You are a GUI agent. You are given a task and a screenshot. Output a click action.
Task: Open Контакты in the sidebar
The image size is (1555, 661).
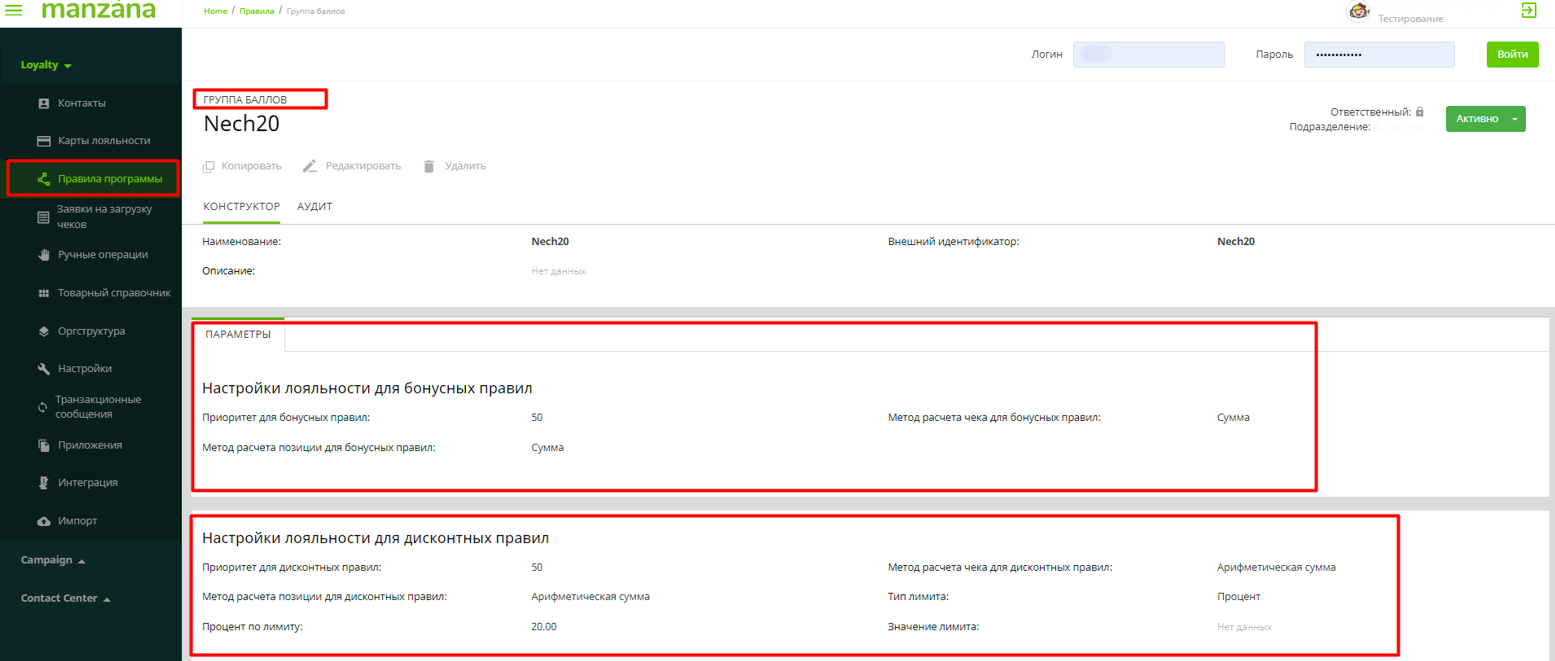81,103
